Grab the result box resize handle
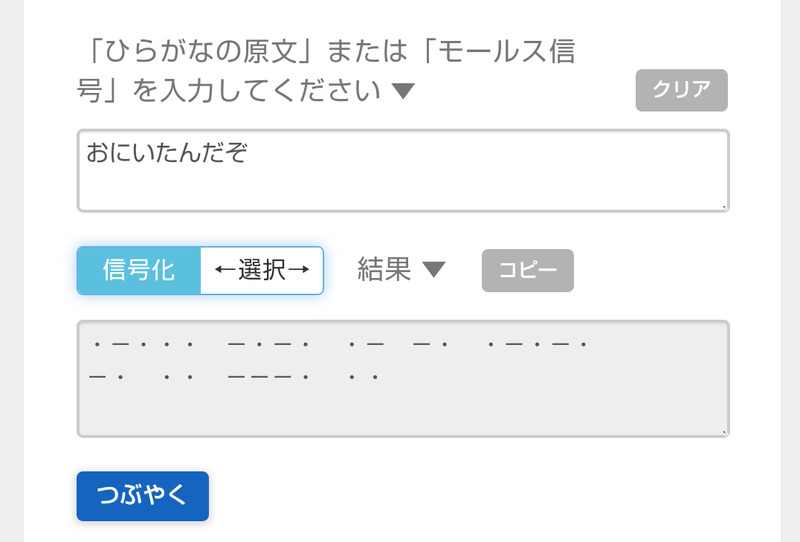Viewport: 800px width, 542px height. click(724, 432)
